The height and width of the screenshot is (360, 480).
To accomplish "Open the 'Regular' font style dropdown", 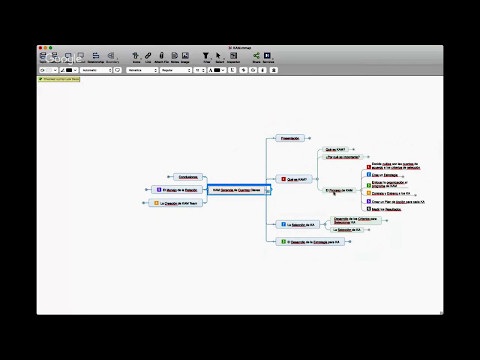I will [176, 70].
